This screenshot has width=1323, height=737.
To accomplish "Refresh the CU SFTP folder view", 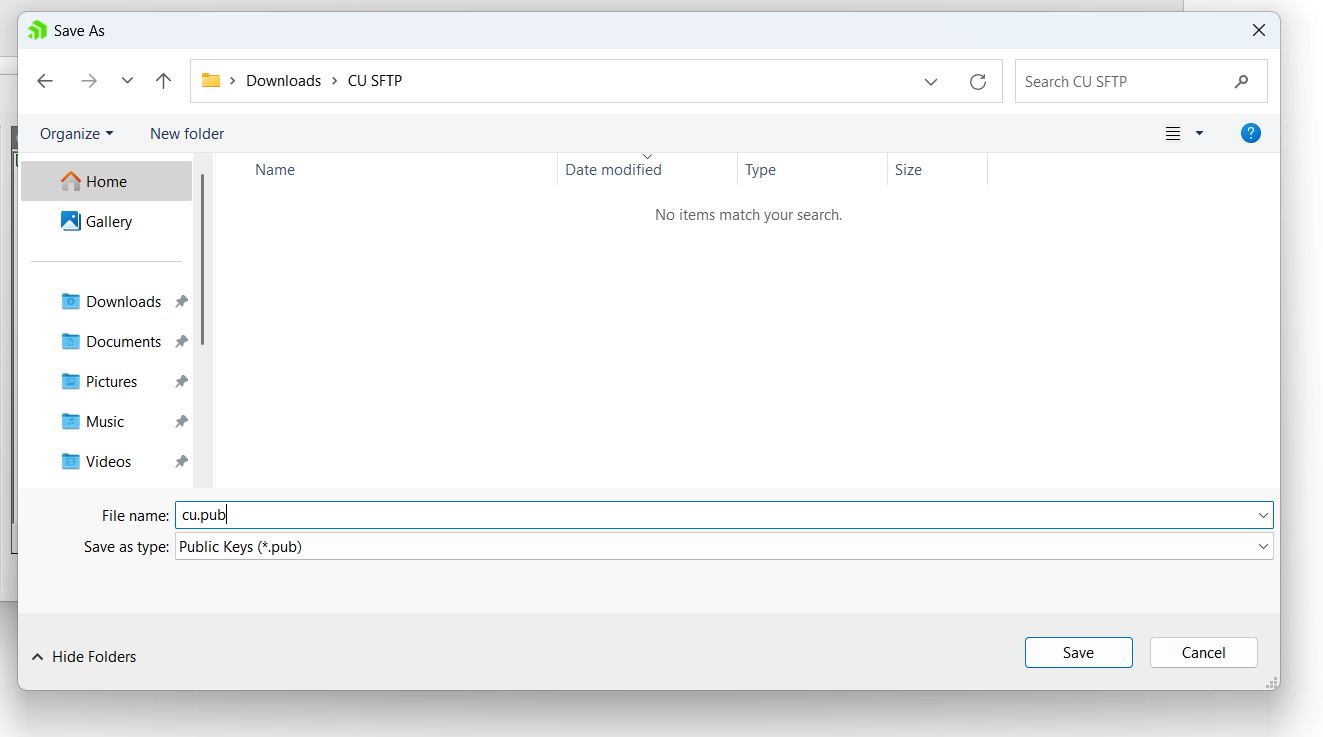I will click(978, 81).
